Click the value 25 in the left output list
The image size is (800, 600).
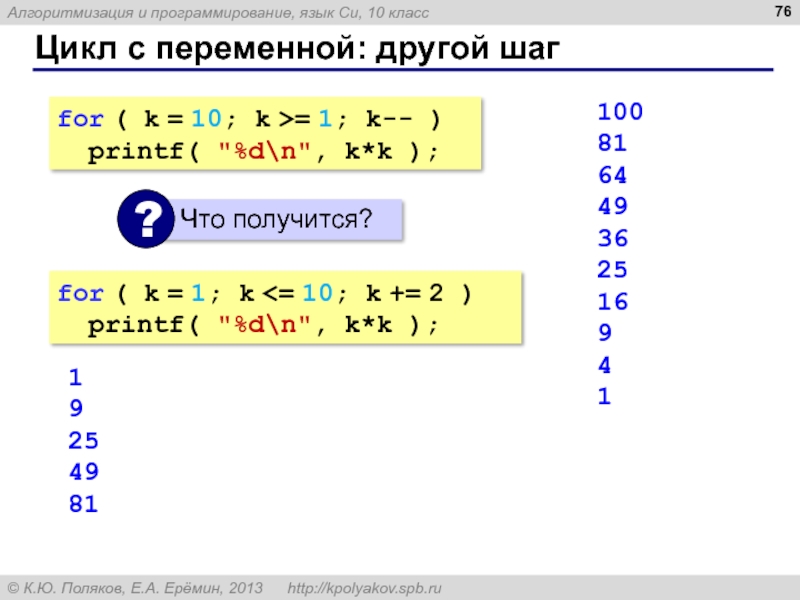pyautogui.click(x=83, y=441)
